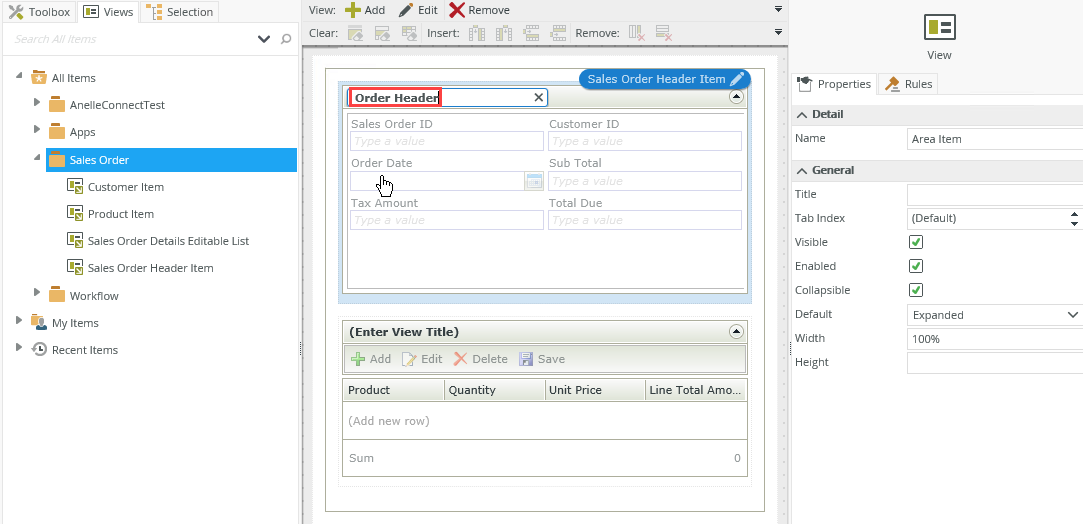
Task: Click the search magnifier icon
Action: click(286, 39)
